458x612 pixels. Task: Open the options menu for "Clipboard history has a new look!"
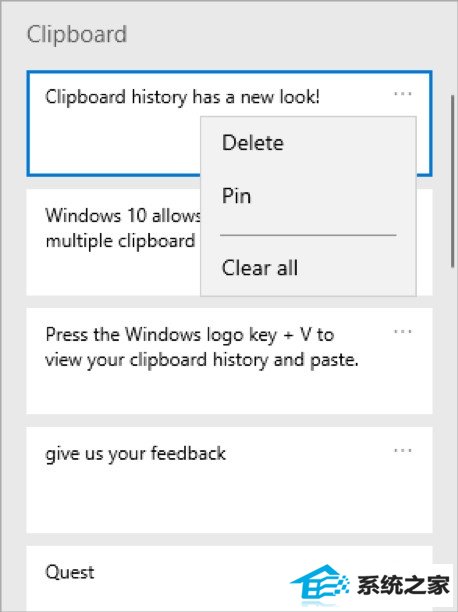[403, 94]
